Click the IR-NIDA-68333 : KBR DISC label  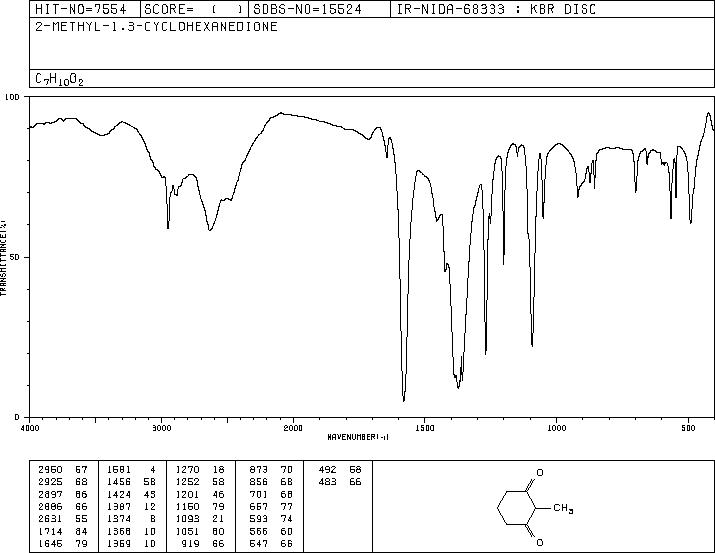point(496,9)
